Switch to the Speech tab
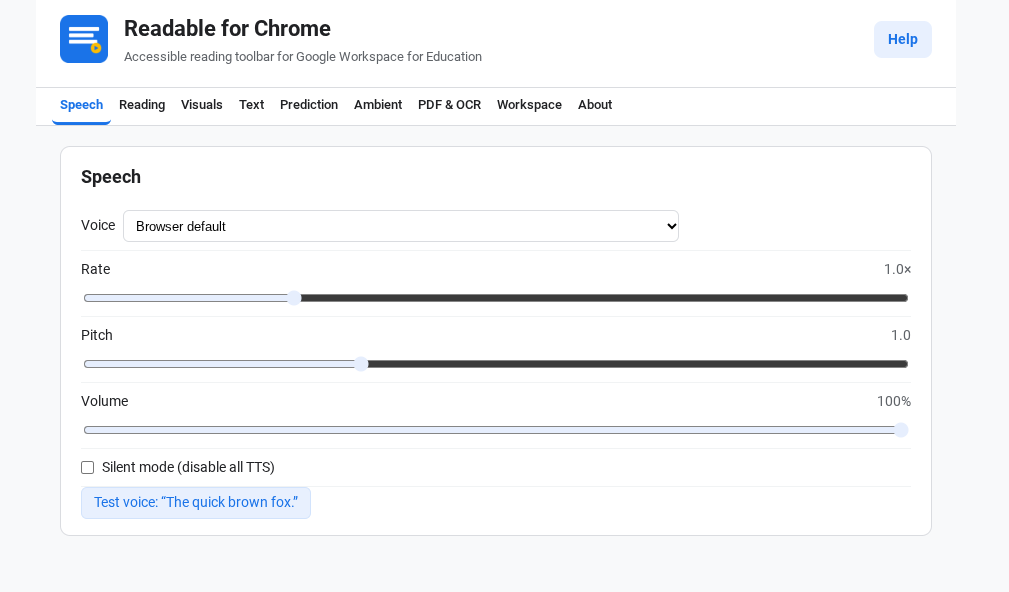This screenshot has height=592, width=1009. 82,105
